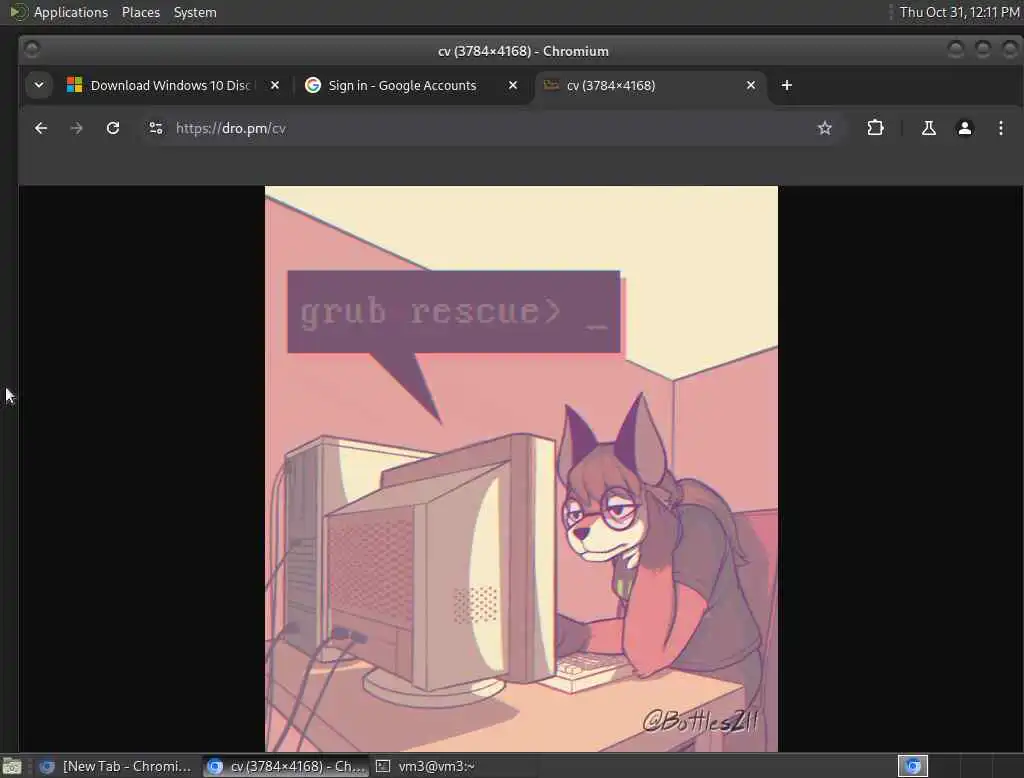Open the Extensions puzzle-piece icon

[x=875, y=128]
